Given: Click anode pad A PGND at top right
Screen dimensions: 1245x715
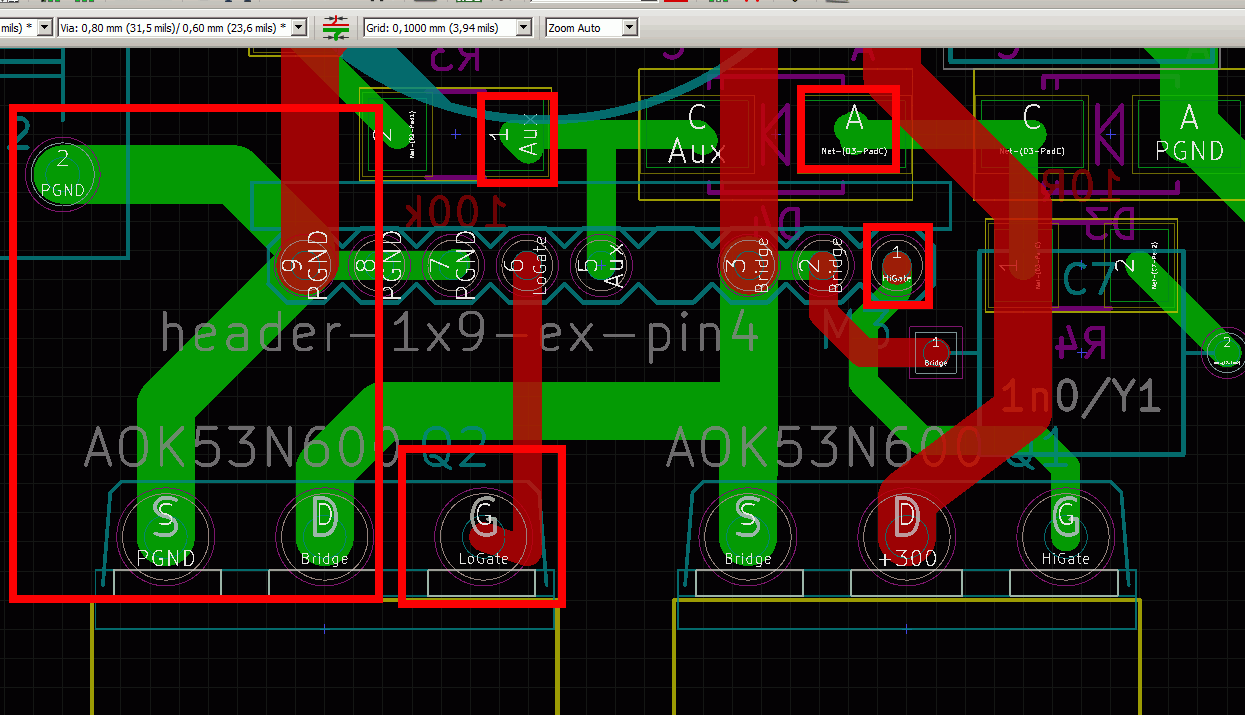Looking at the screenshot, I should coord(1188,133).
